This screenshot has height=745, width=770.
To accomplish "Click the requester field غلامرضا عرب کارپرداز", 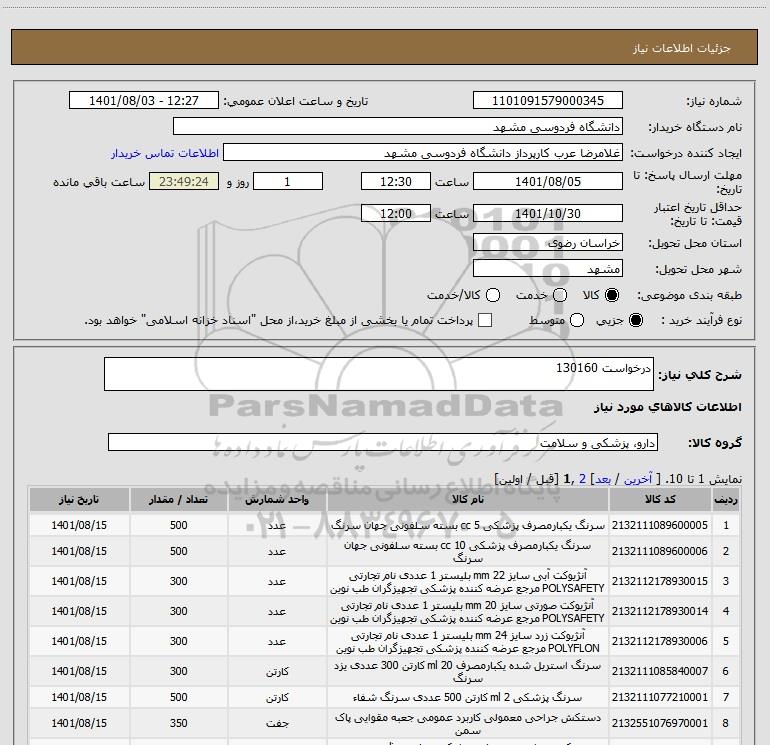I will [423, 153].
